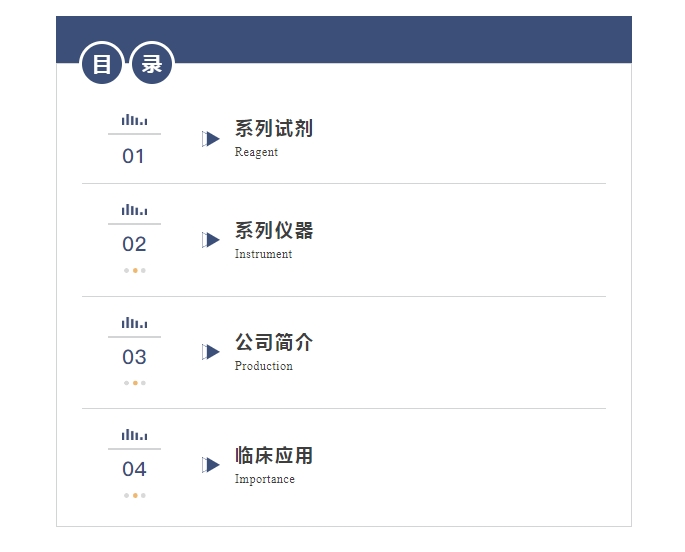Click arrow icon beside 系列试剂
This screenshot has width=685, height=552.
[210, 139]
